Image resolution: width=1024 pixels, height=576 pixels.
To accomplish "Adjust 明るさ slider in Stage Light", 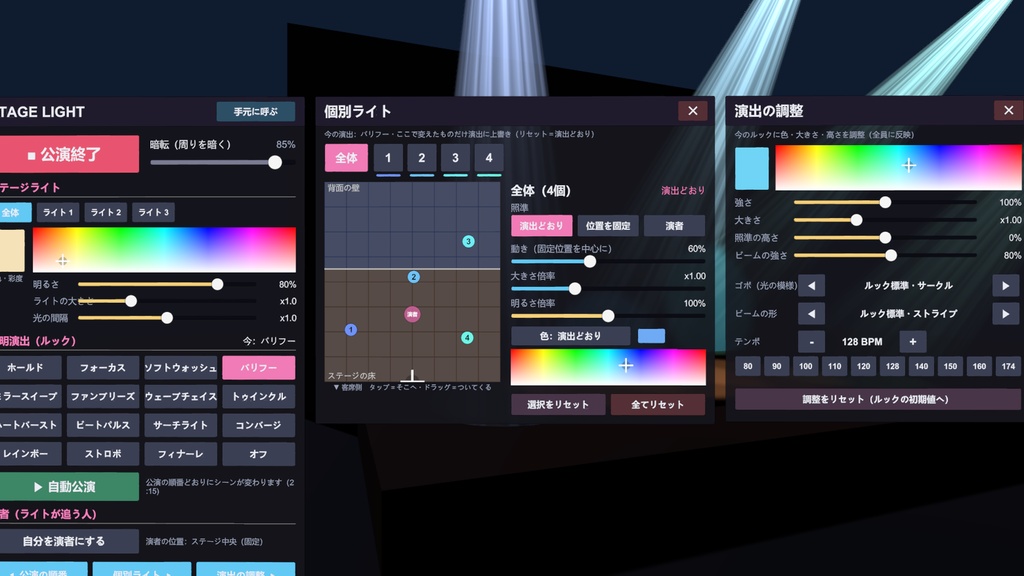I will [x=217, y=284].
